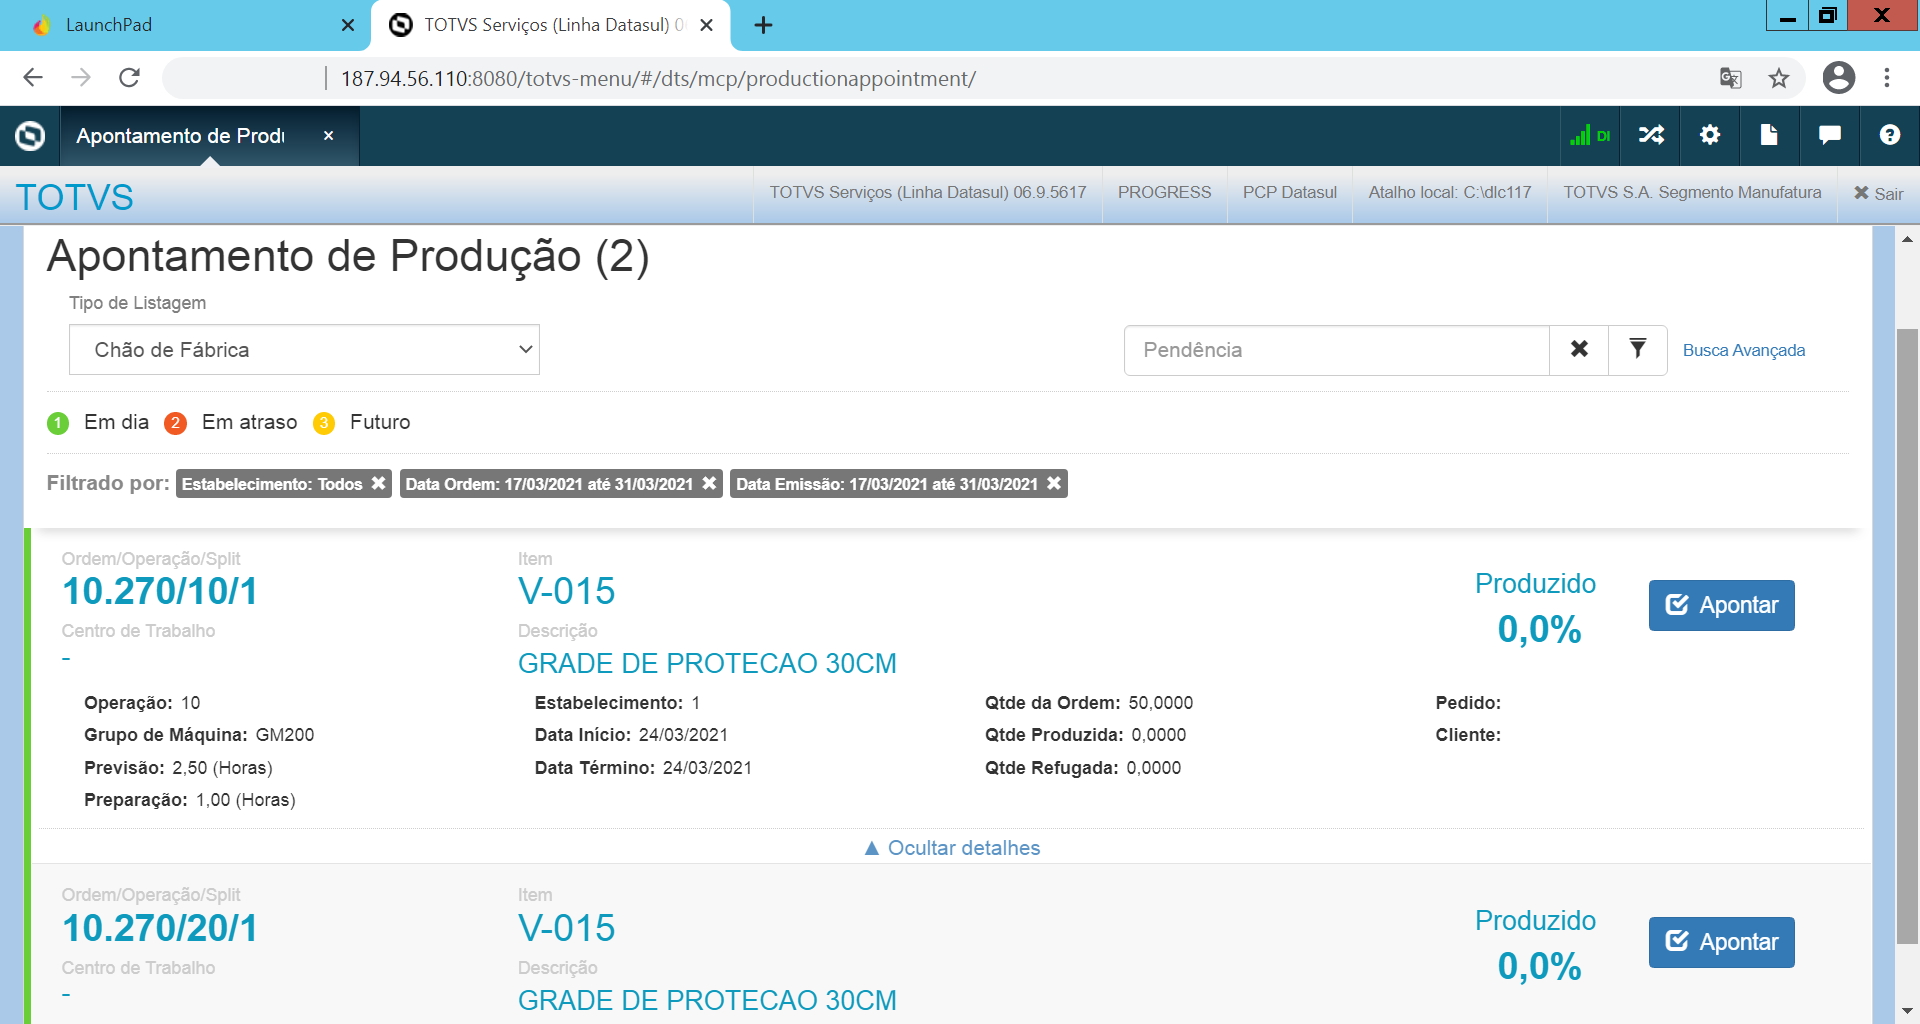Click the green signal status icon
1920x1024 pixels.
1589,135
